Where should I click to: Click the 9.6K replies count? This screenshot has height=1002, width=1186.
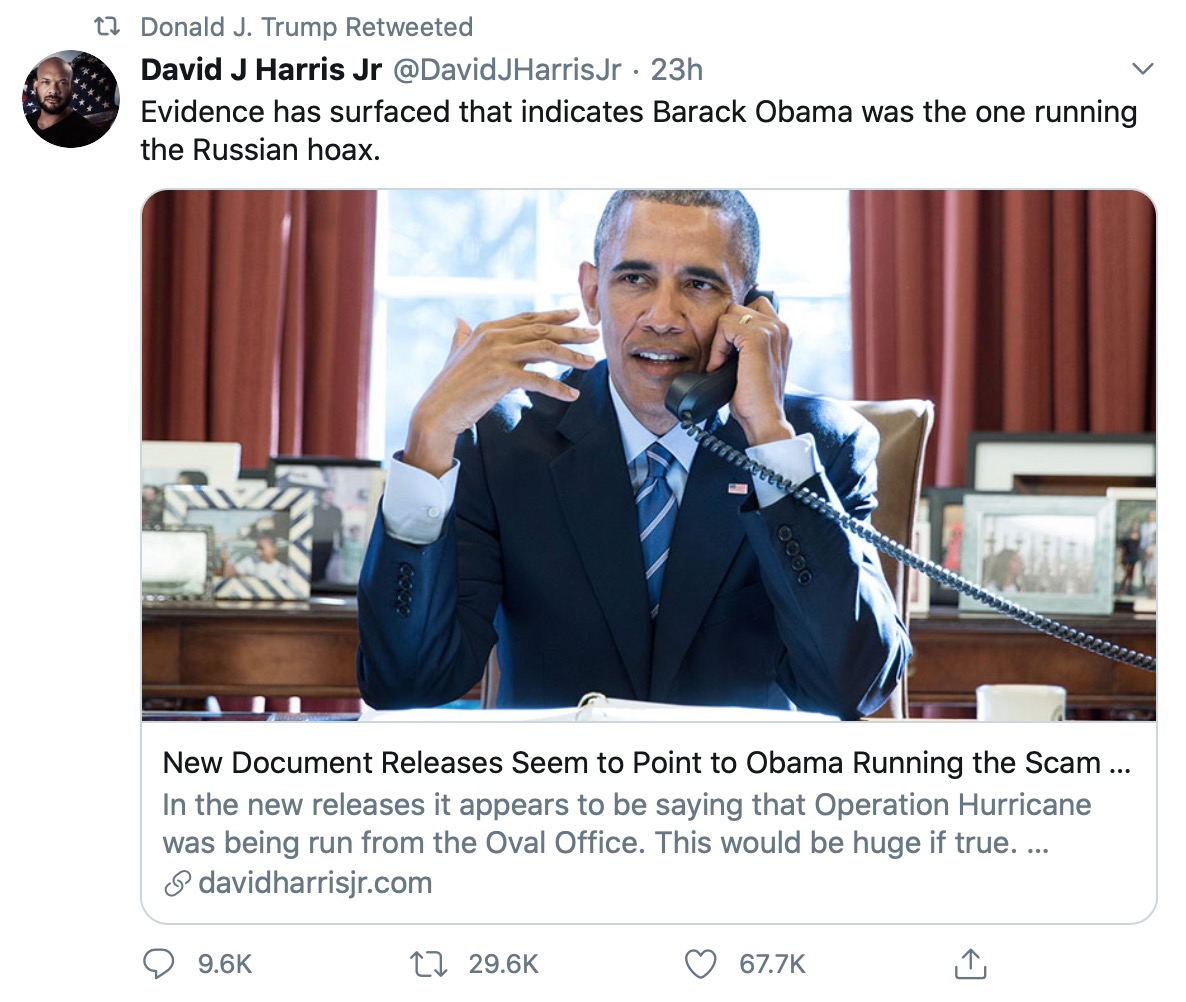click(x=225, y=964)
